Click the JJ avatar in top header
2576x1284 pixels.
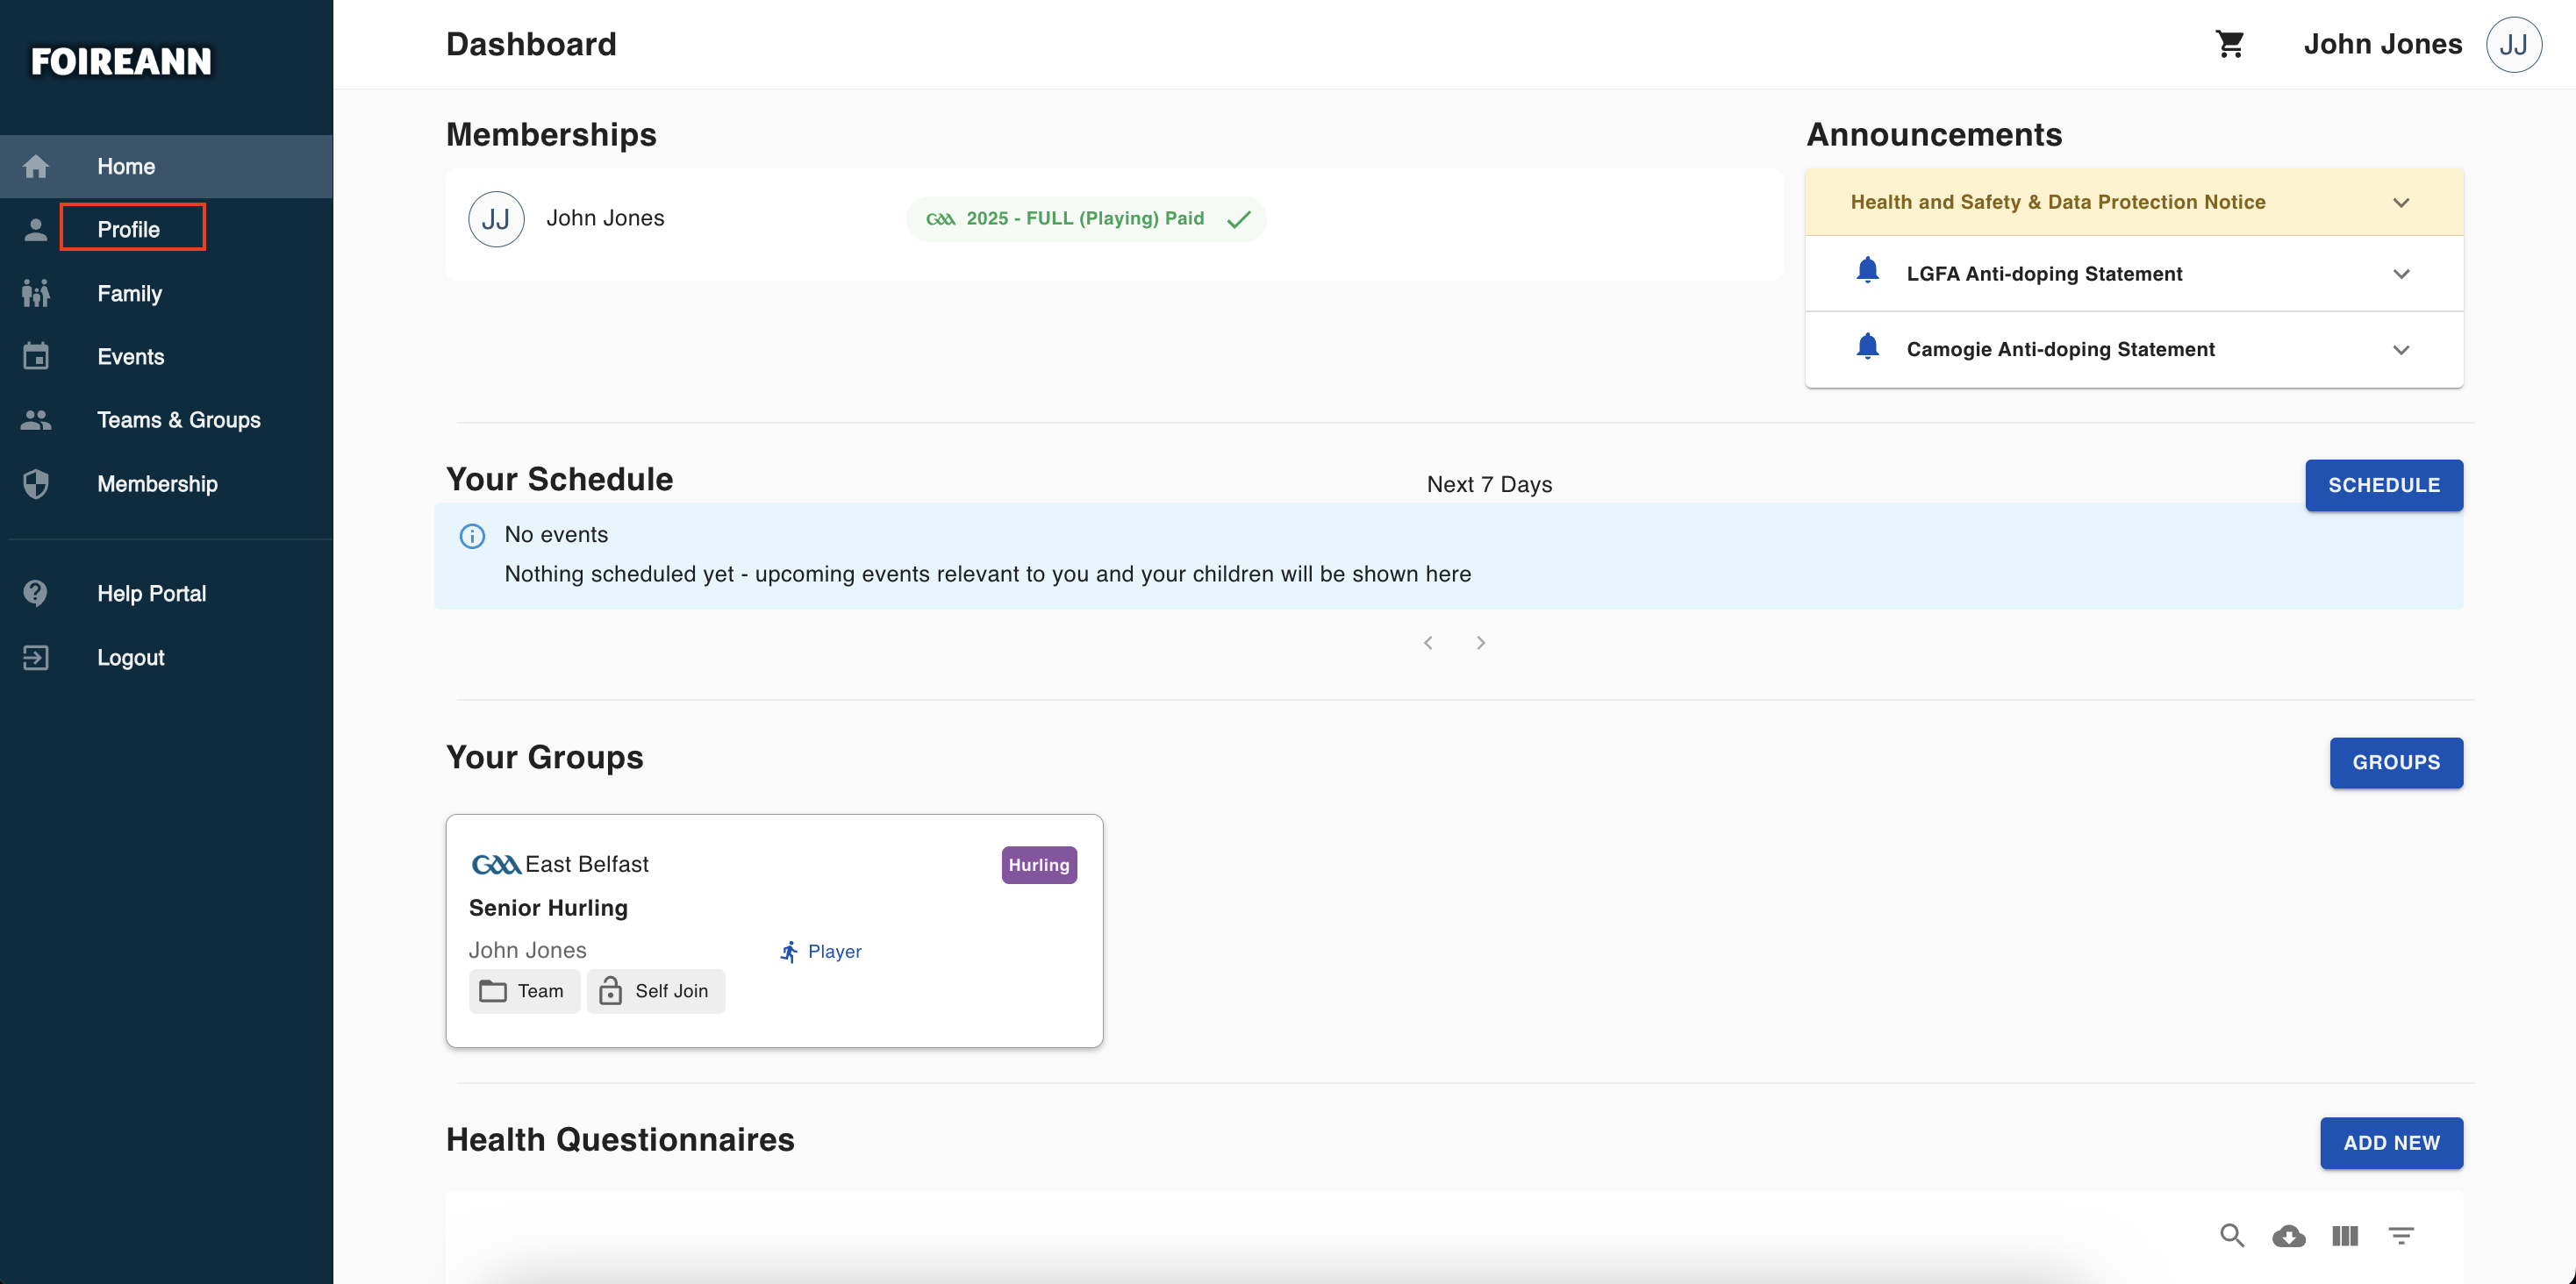pyautogui.click(x=2514, y=44)
